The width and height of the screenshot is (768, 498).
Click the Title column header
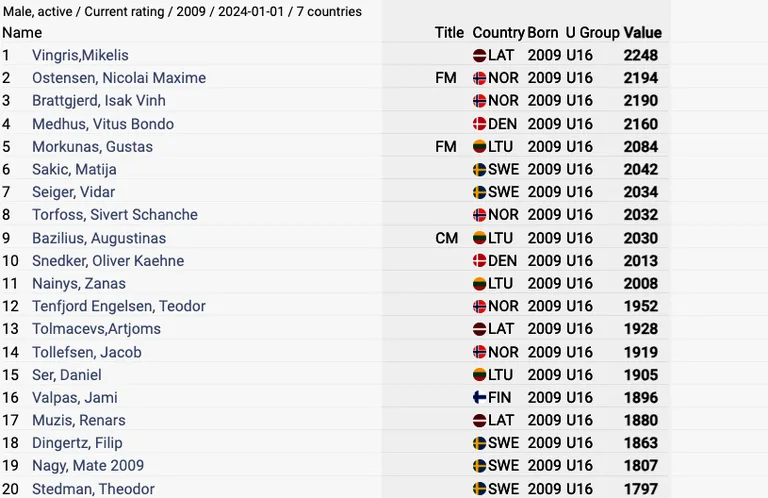tap(449, 33)
